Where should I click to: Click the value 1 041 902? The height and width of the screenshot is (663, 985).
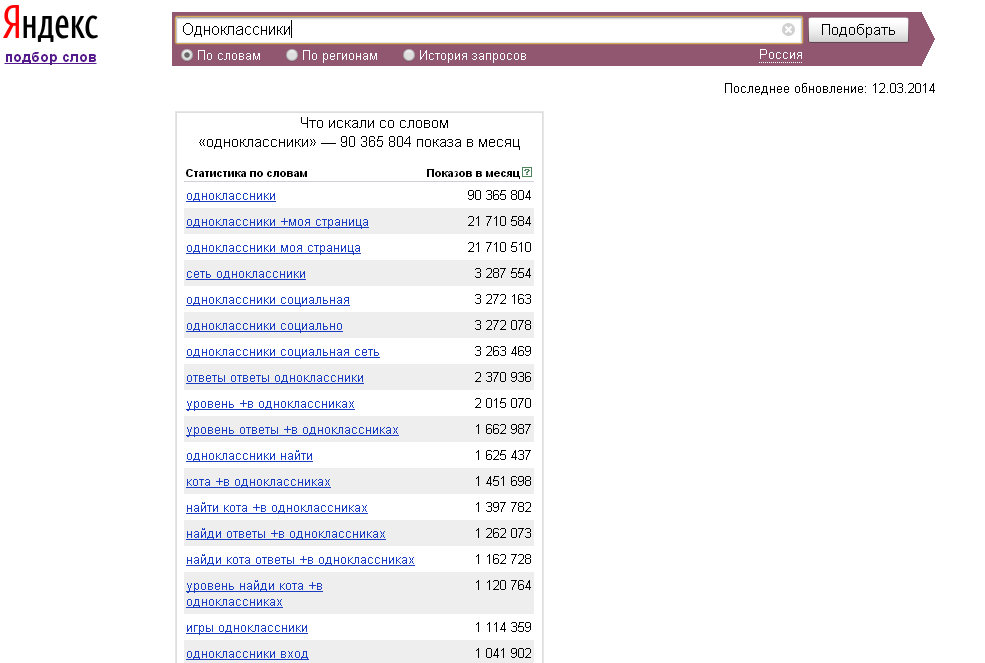click(x=503, y=653)
